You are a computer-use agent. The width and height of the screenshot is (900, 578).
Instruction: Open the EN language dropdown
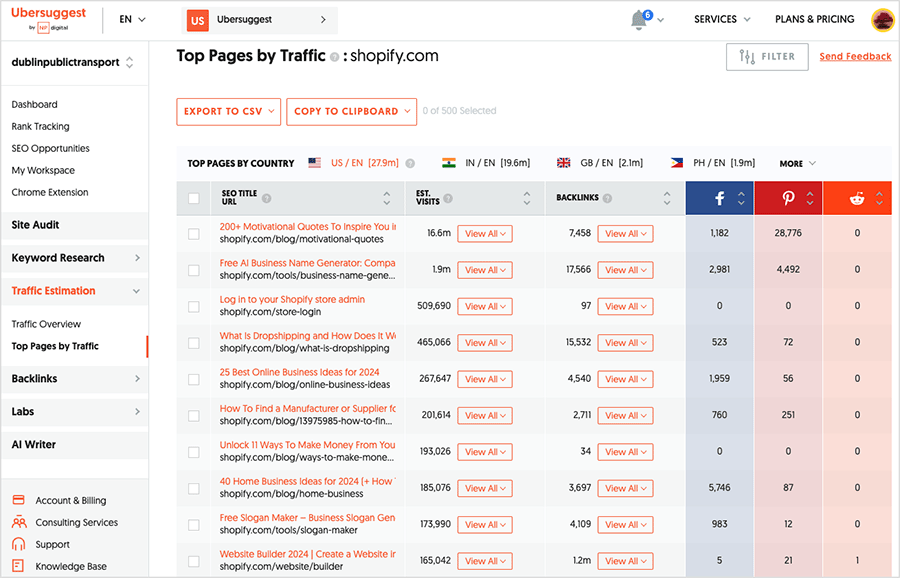[x=133, y=20]
